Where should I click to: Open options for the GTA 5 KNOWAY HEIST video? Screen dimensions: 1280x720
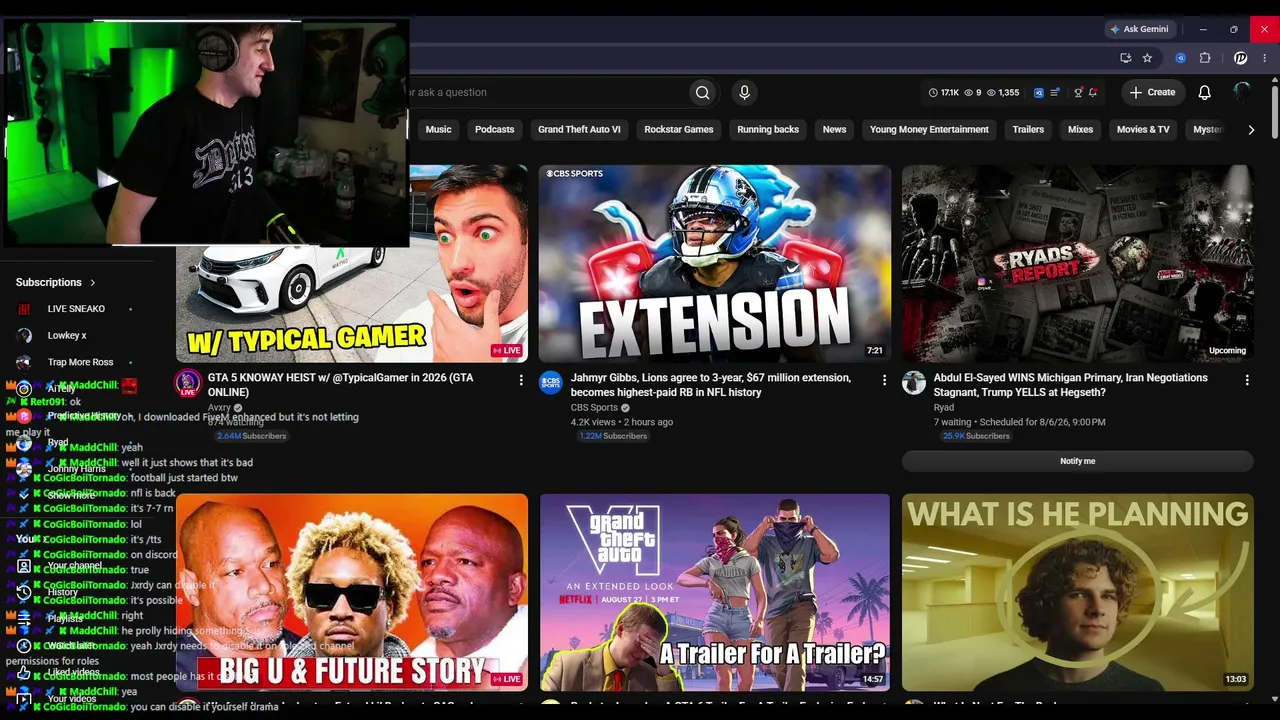point(521,380)
